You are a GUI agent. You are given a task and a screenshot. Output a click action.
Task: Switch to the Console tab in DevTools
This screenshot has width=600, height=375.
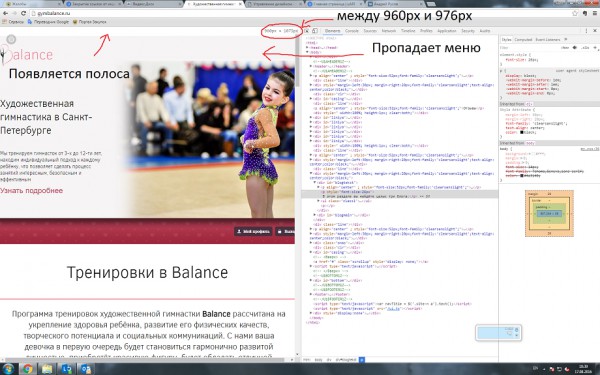pos(352,31)
